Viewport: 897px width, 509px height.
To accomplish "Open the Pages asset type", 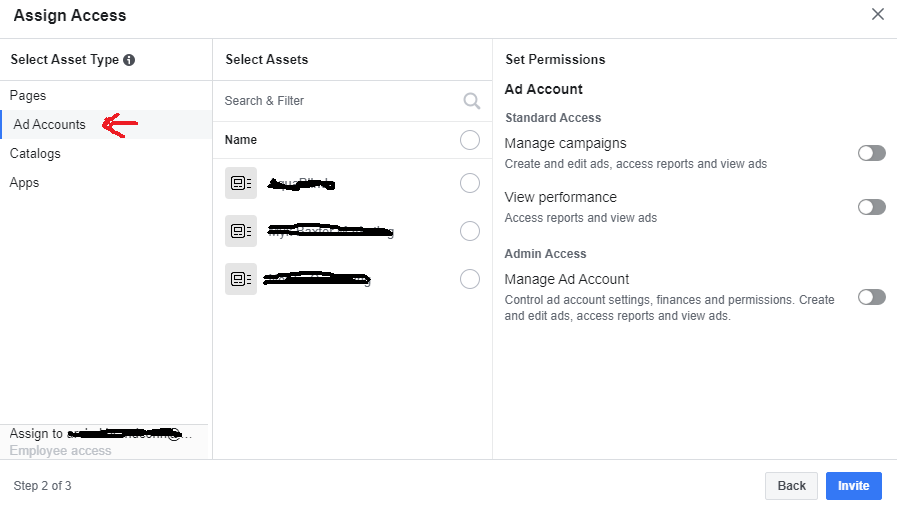I will coord(28,96).
